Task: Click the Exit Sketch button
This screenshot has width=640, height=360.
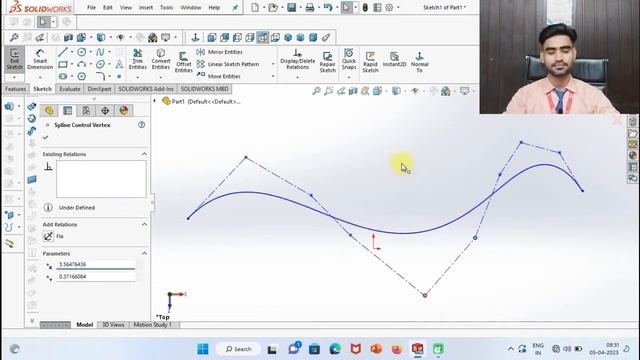Action: coord(14,59)
